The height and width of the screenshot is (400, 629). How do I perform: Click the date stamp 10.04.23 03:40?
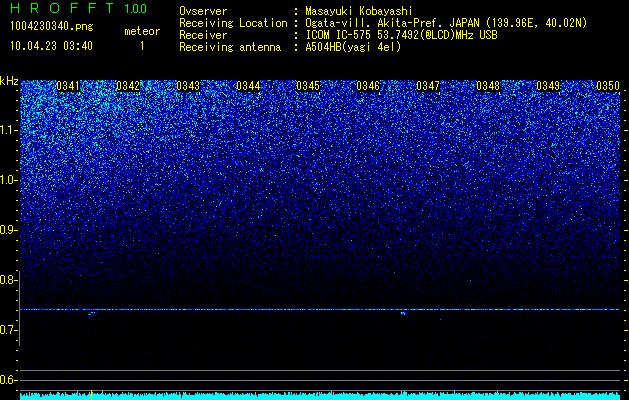[x=51, y=46]
